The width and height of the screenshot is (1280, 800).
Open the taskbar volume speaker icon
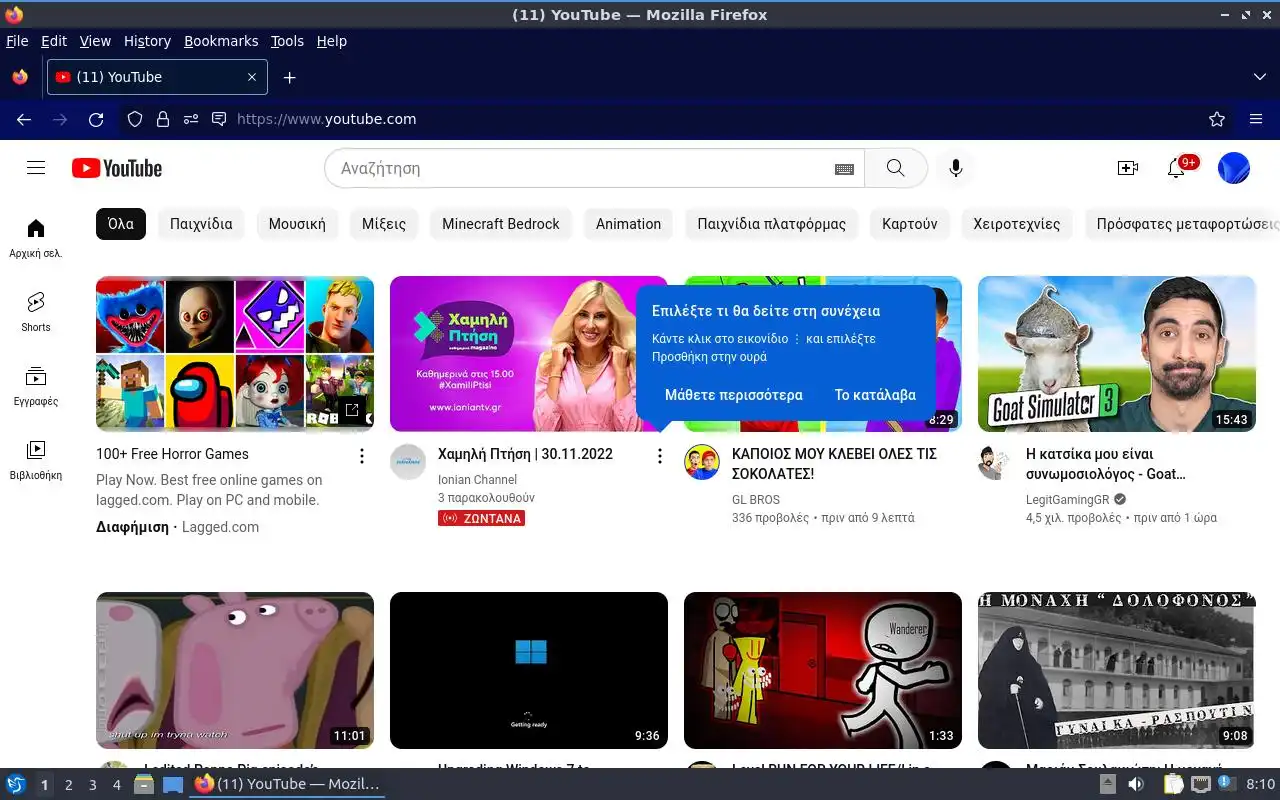point(1136,784)
